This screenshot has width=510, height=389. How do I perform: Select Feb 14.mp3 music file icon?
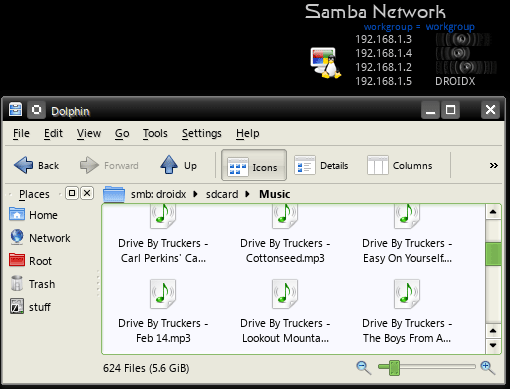[x=163, y=294]
